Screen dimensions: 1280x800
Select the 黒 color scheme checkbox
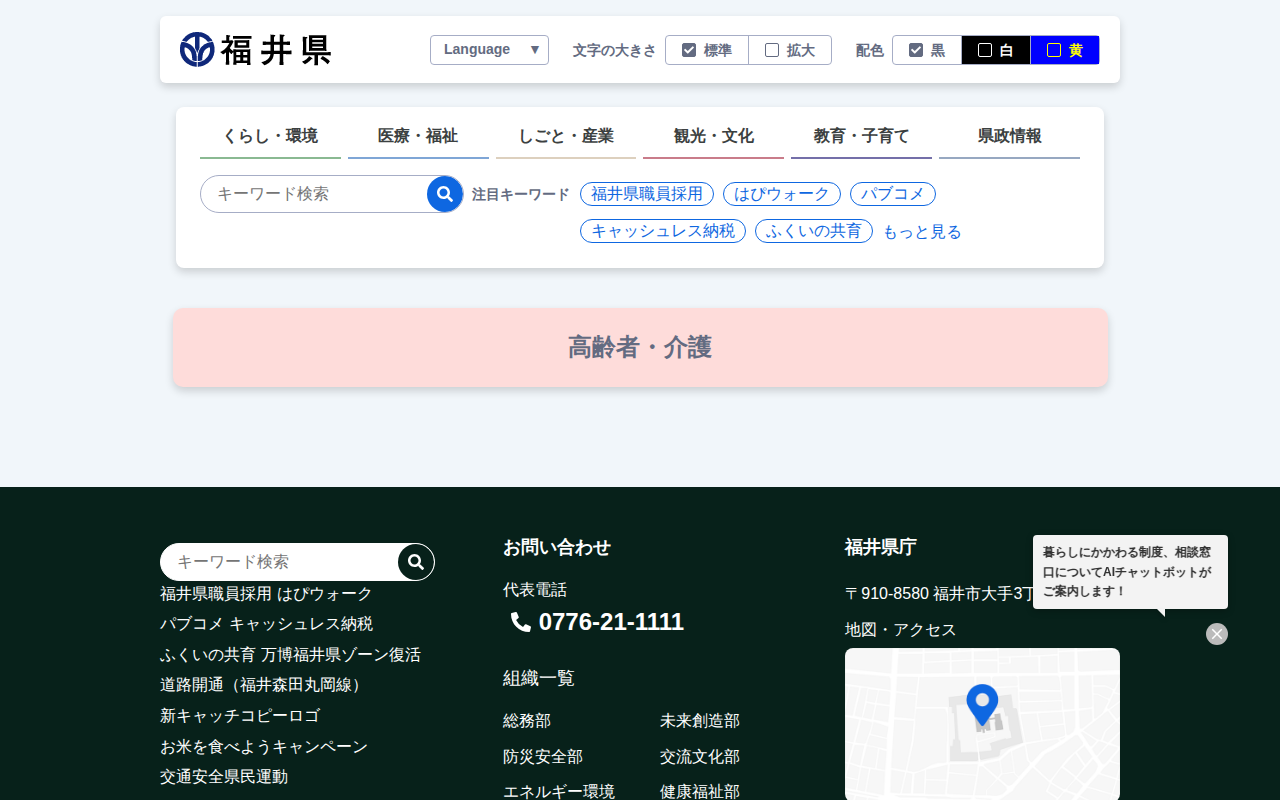(916, 50)
